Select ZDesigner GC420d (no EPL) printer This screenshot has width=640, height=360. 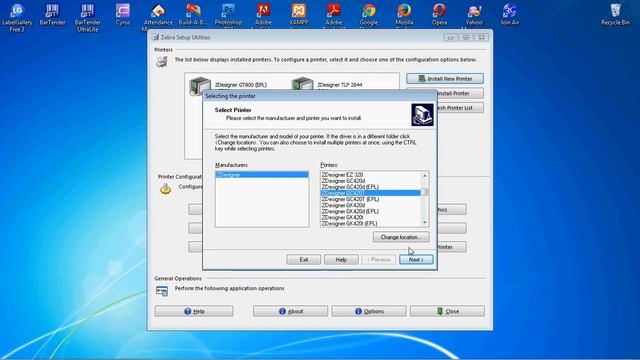[x=371, y=181]
